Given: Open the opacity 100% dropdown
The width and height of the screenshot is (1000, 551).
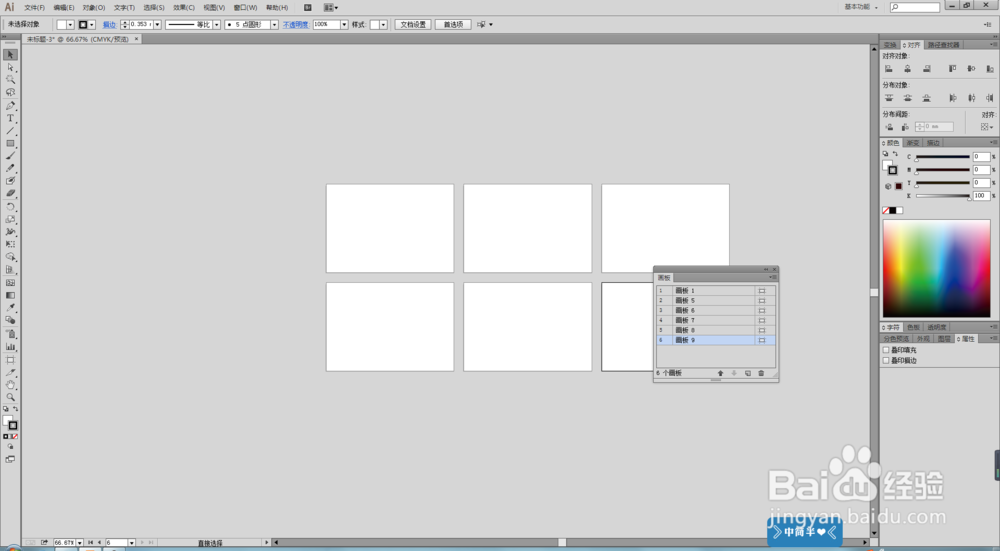Looking at the screenshot, I should [344, 24].
